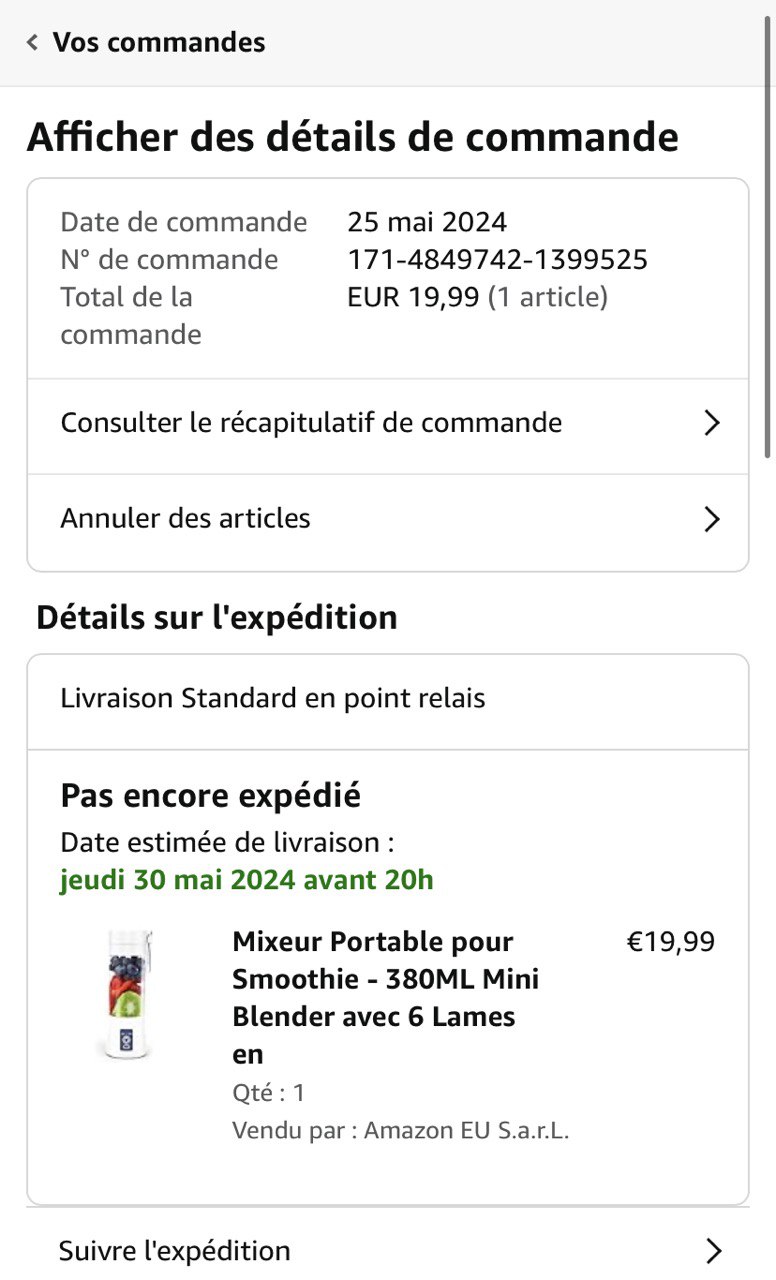Go back via "Vos commandes" label
The height and width of the screenshot is (1280, 776).
pyautogui.click(x=159, y=43)
